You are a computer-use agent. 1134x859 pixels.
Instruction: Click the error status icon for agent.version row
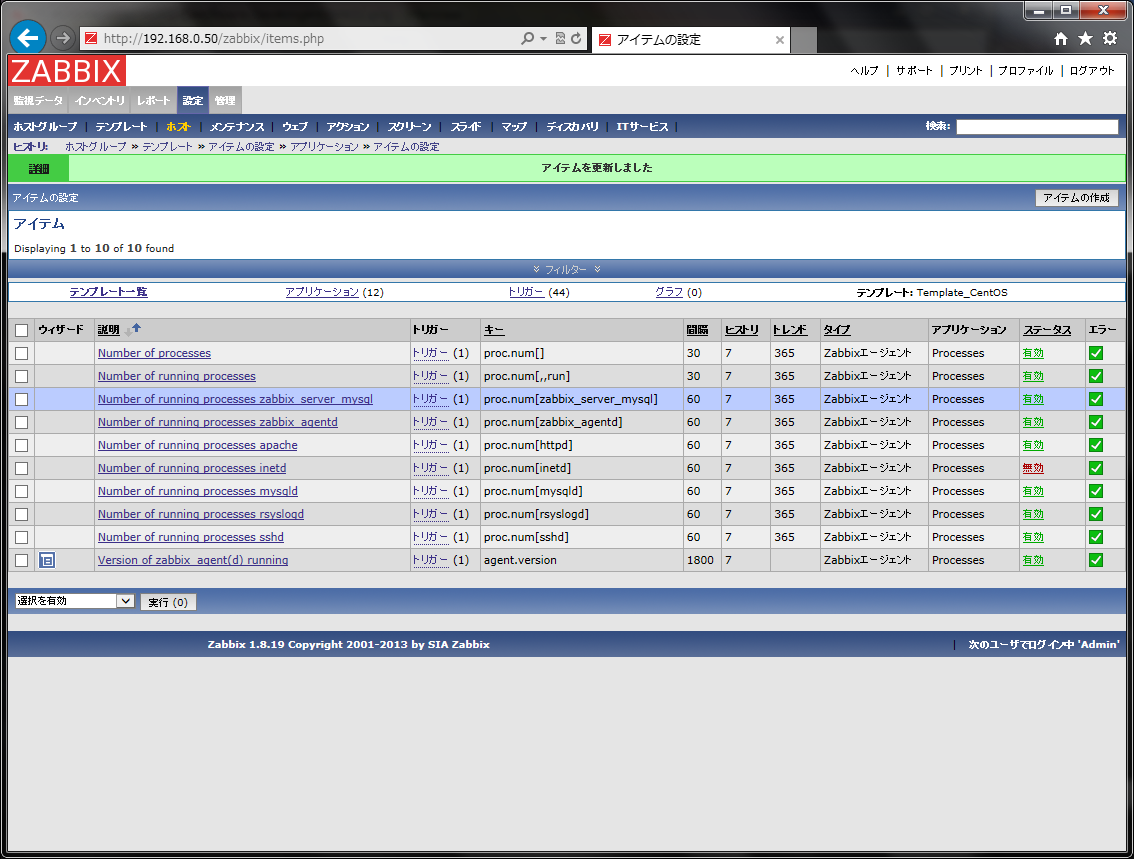point(1096,560)
